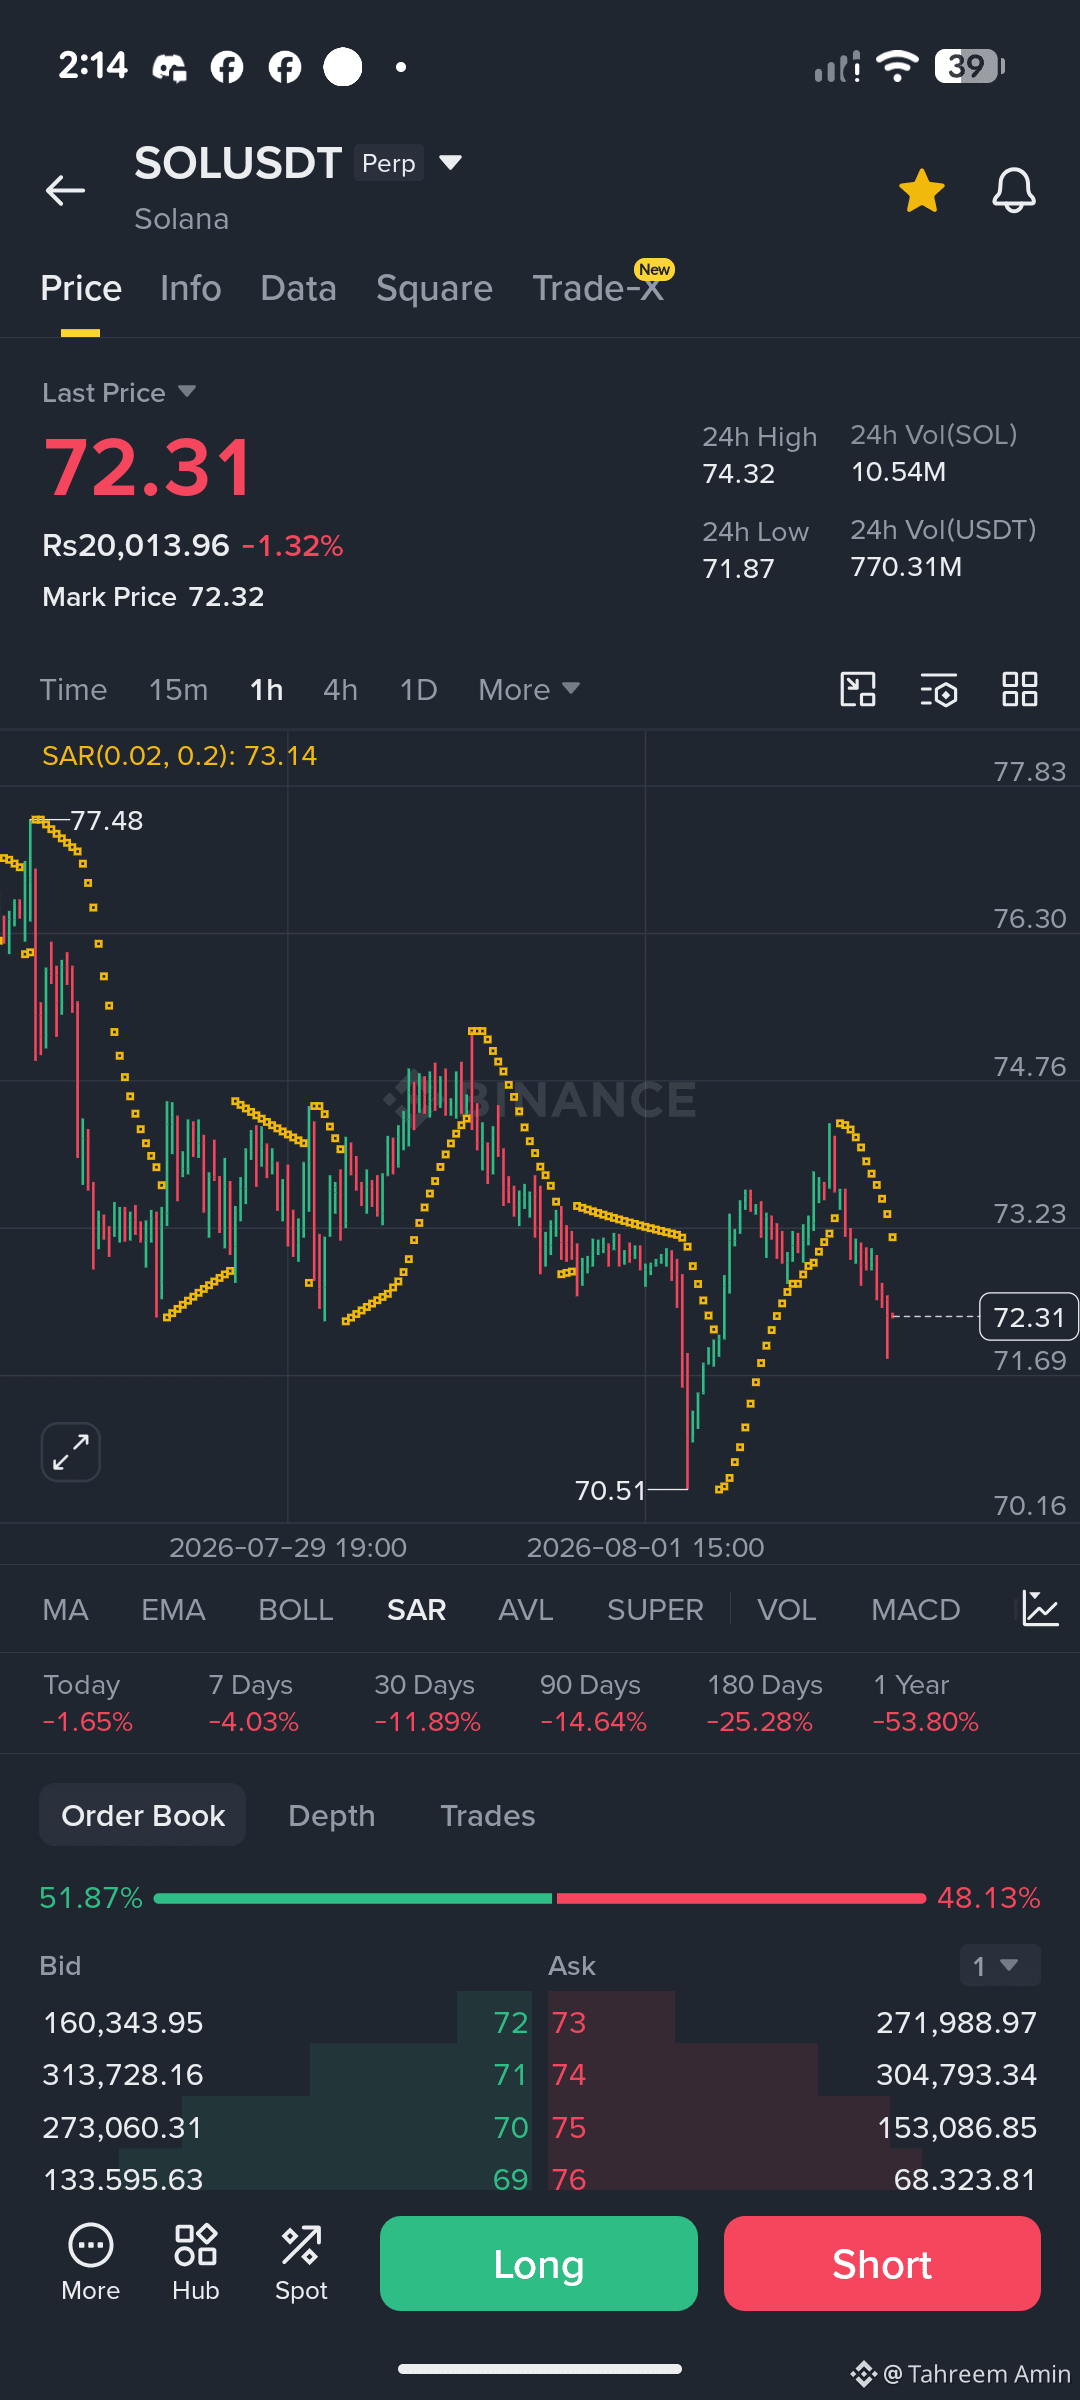
Task: Expand the More timeframes dropdown
Action: (x=529, y=689)
